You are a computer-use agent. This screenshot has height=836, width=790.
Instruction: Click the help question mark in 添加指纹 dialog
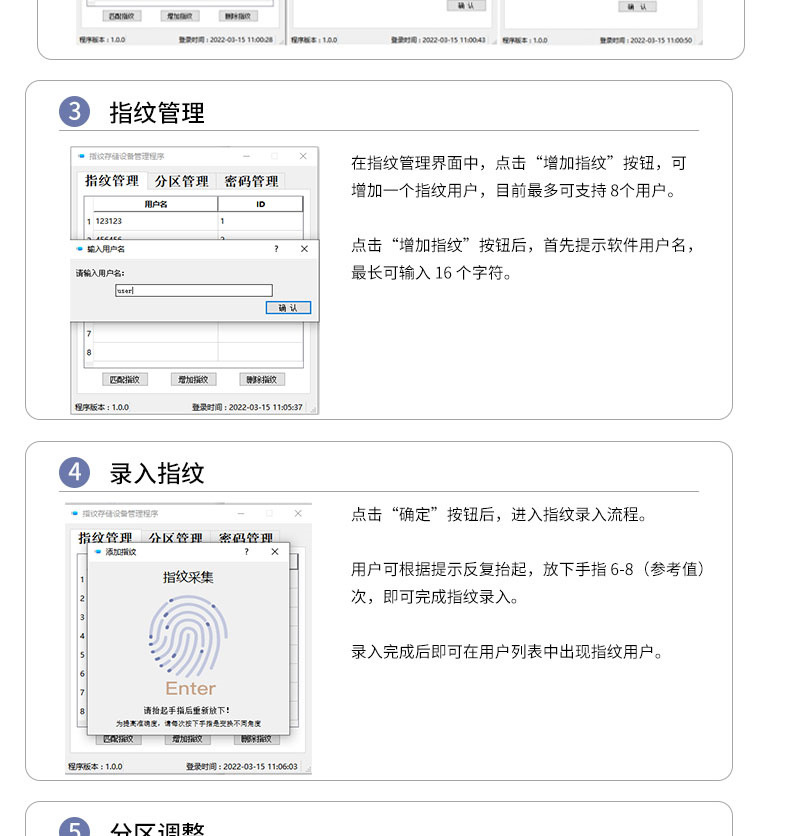click(x=246, y=552)
